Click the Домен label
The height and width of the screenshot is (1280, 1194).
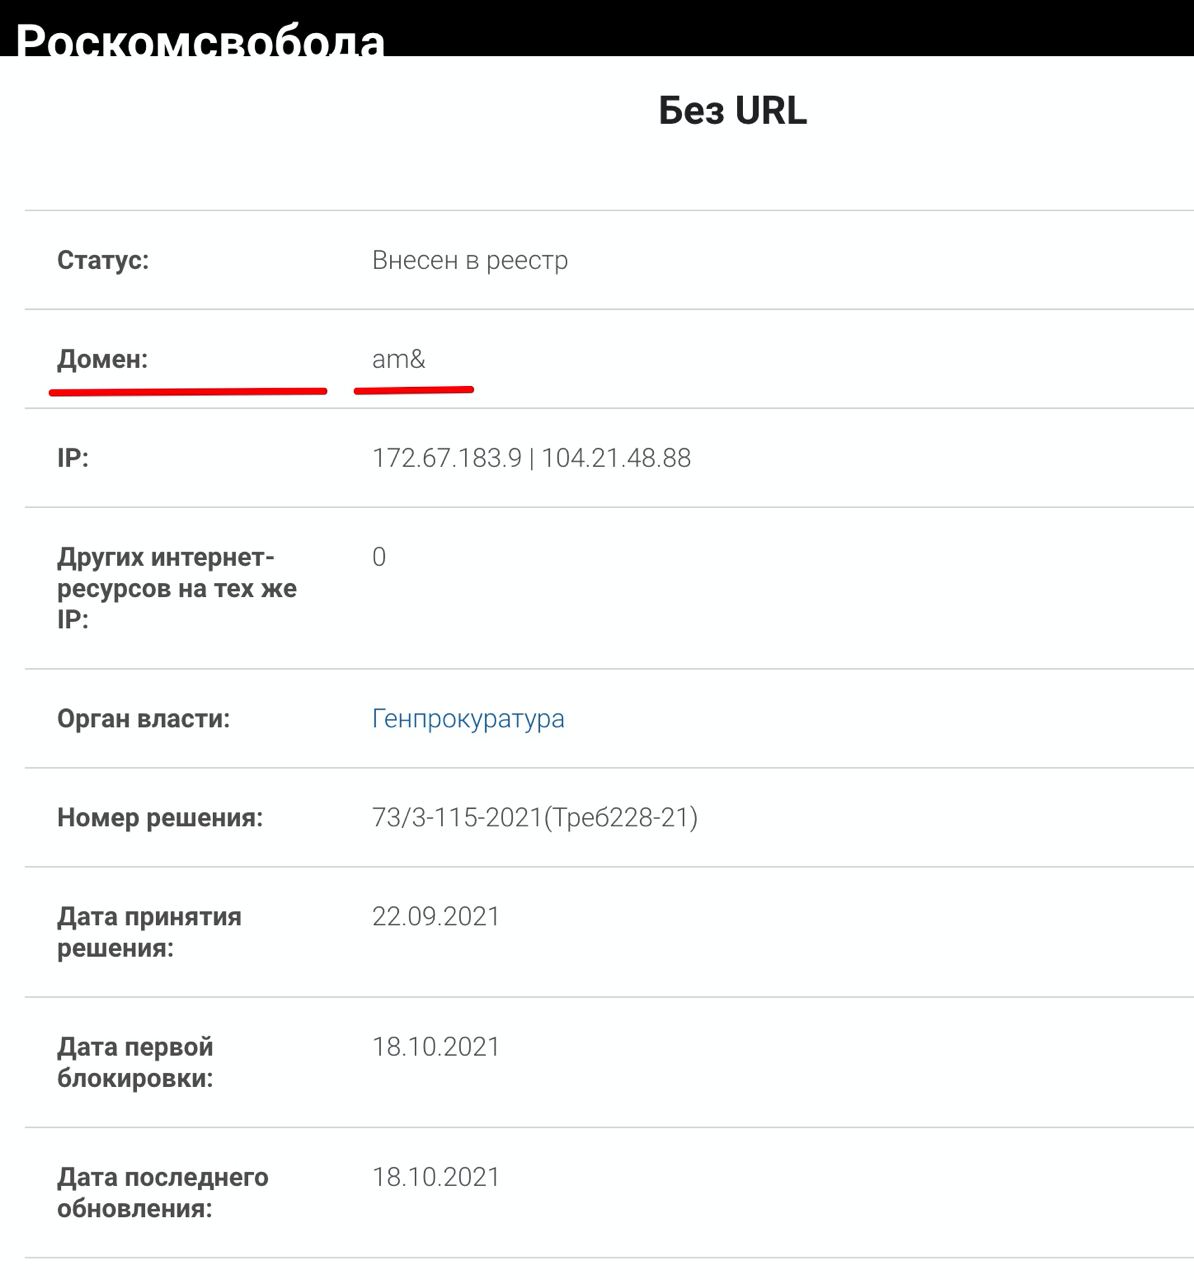102,359
